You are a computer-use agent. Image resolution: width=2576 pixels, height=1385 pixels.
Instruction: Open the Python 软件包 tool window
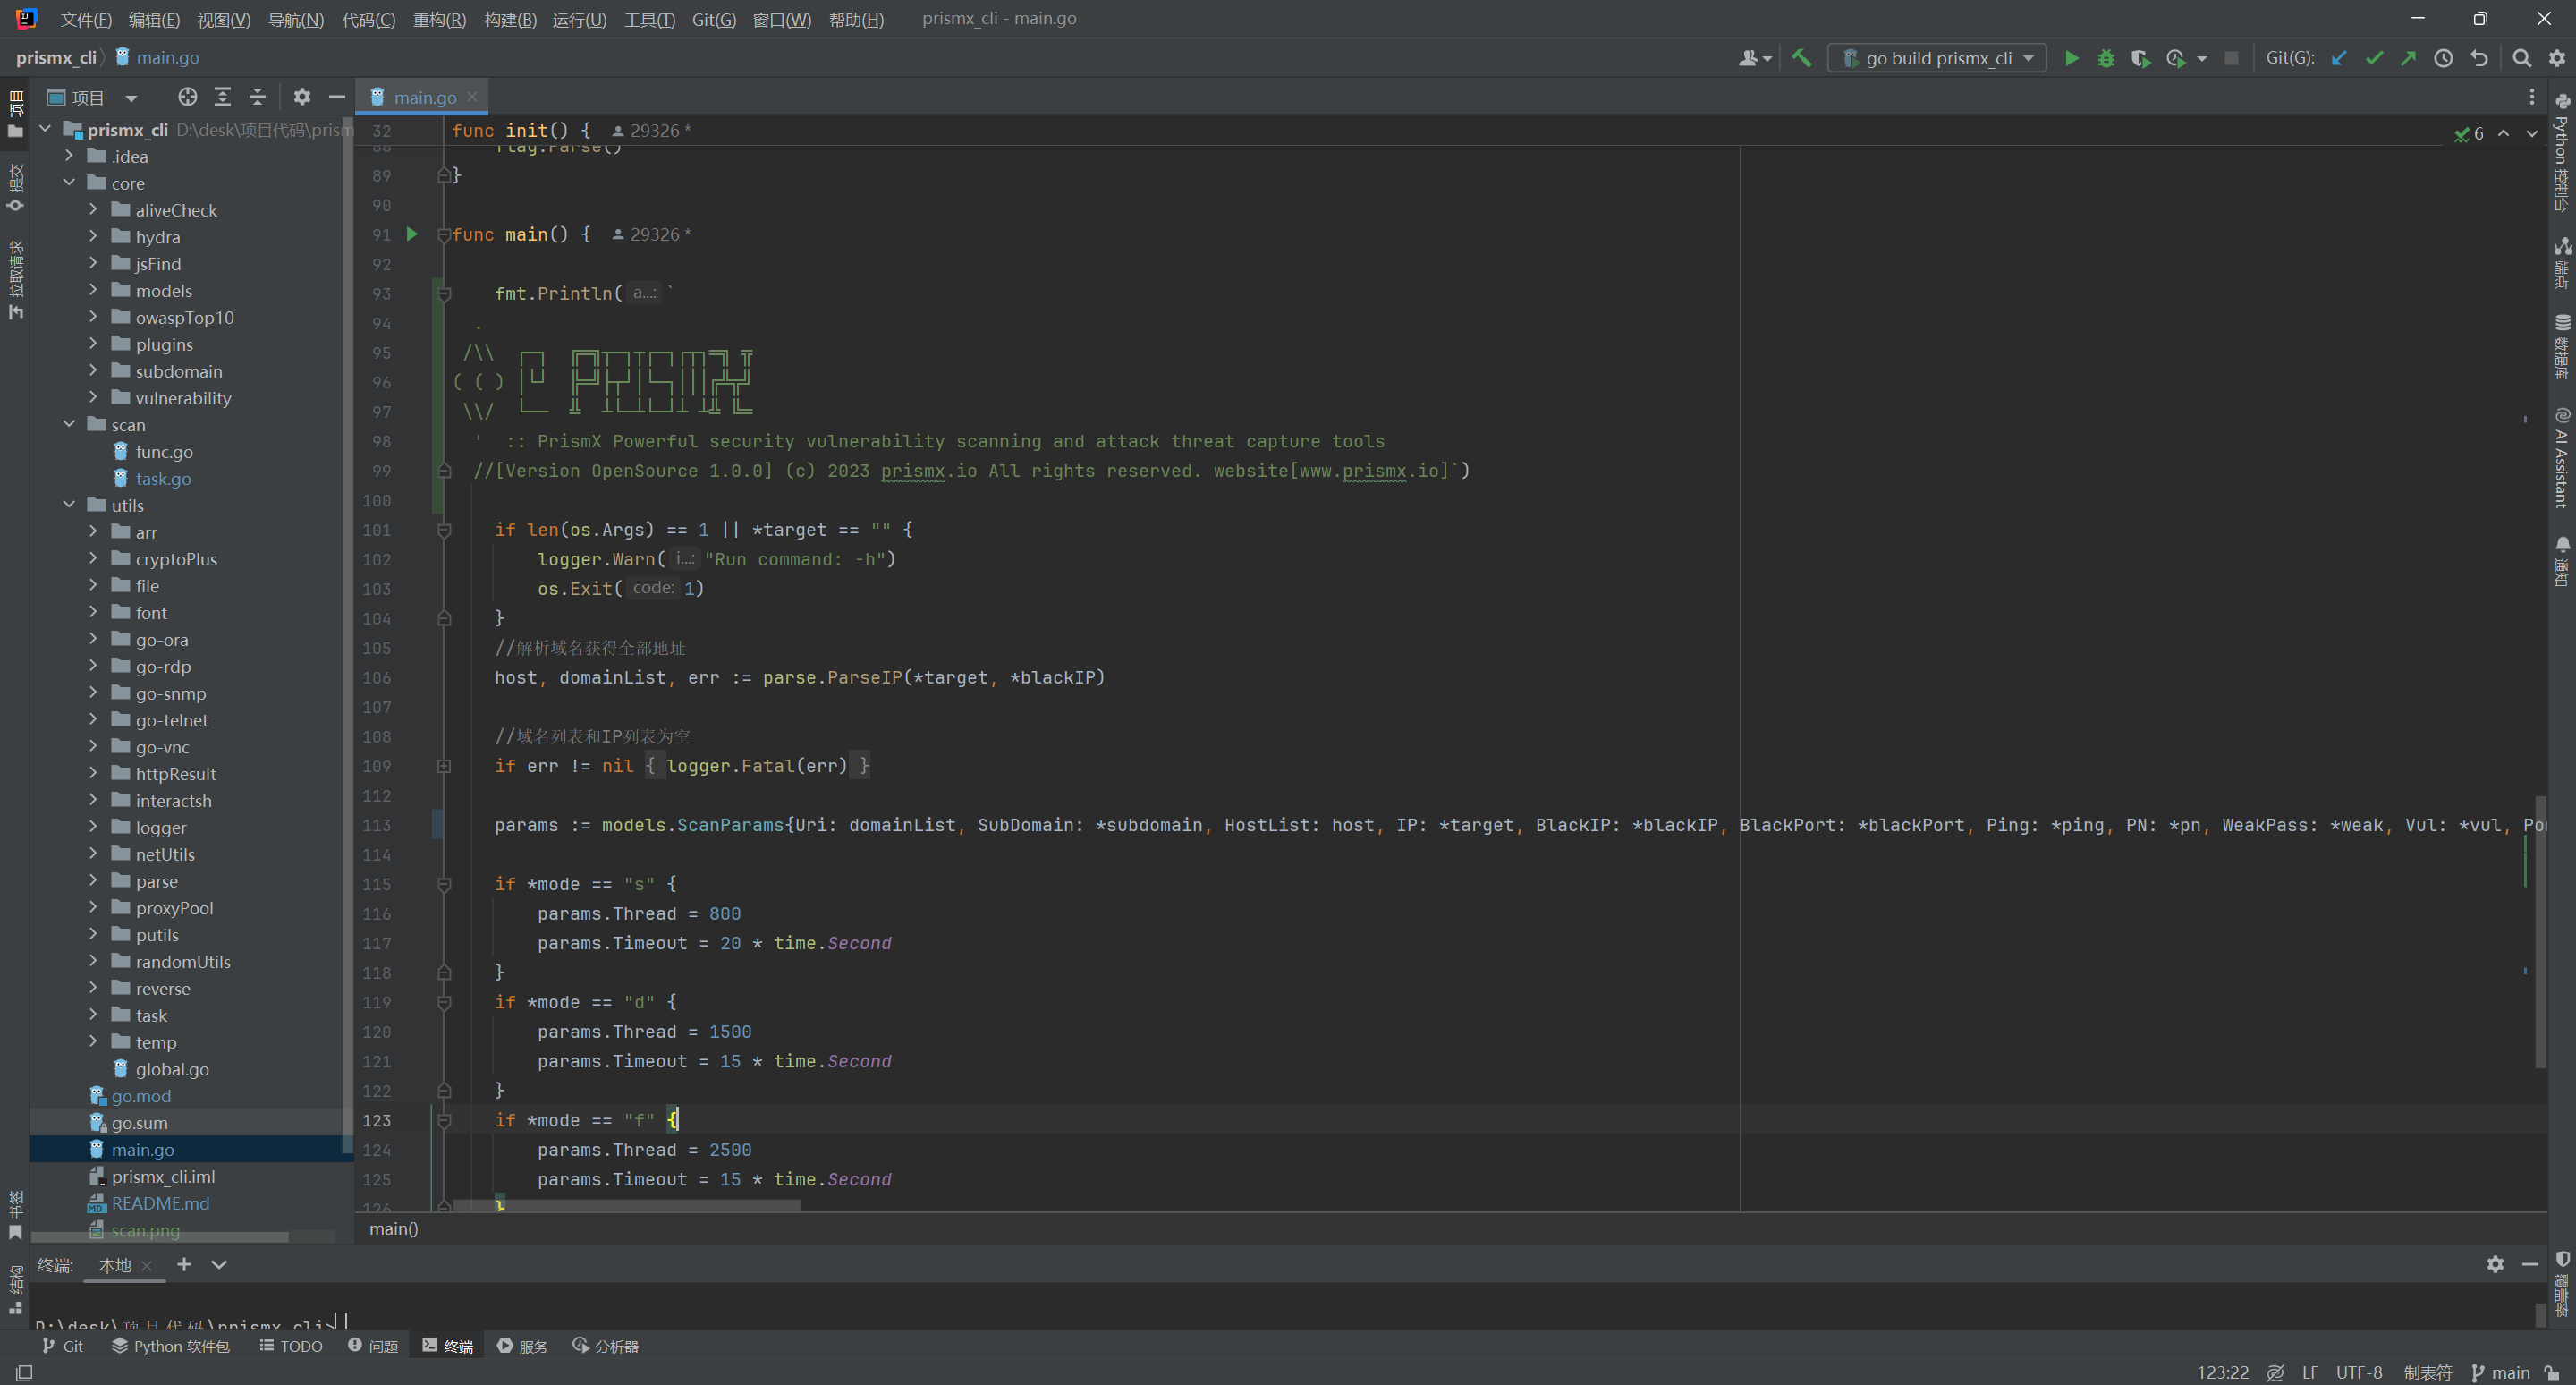171,1346
